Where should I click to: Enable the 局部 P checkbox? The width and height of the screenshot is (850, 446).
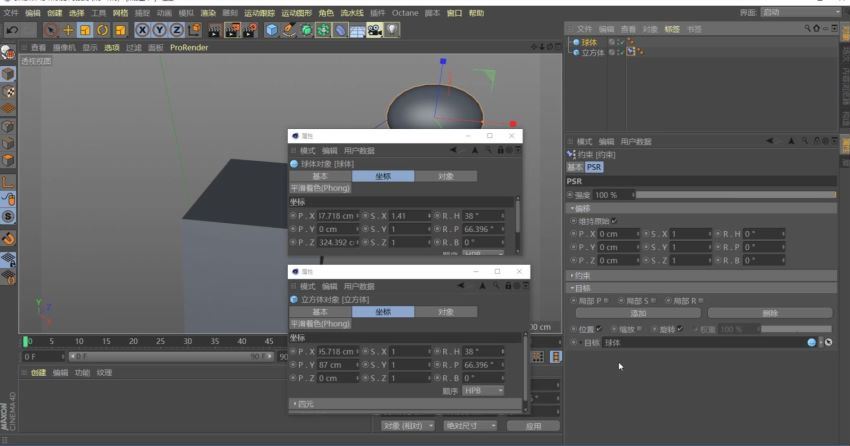(606, 301)
